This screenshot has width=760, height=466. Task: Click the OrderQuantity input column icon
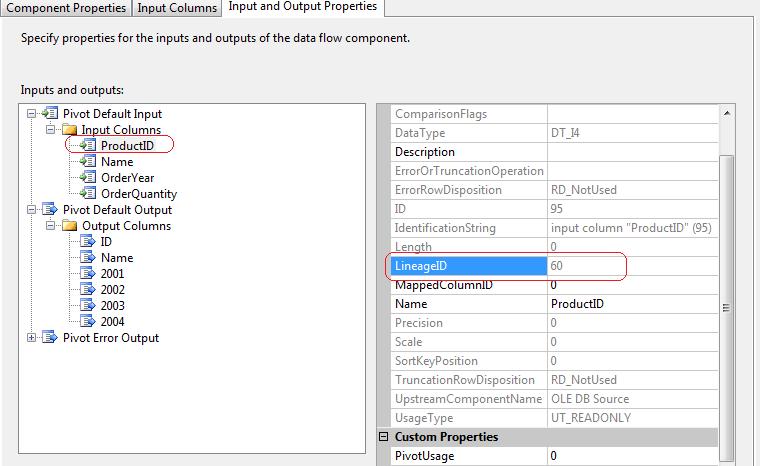point(87,194)
